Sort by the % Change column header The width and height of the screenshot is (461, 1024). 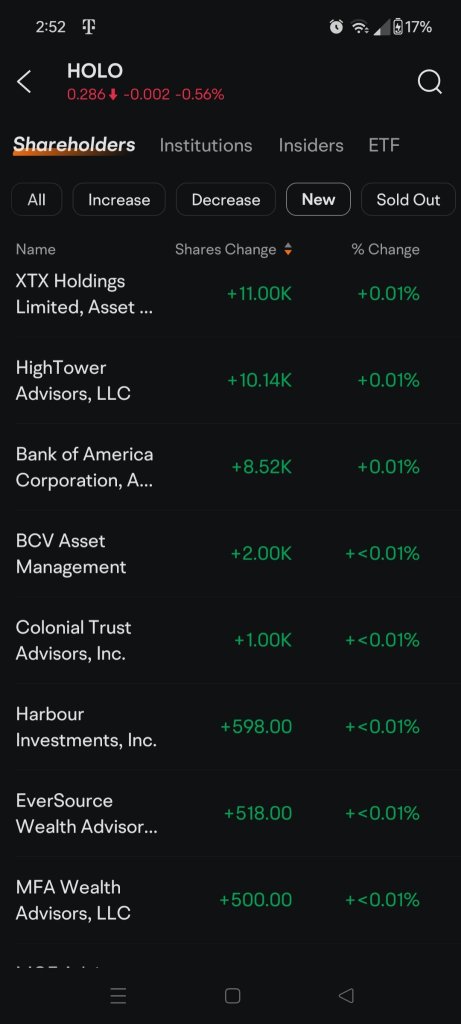tap(385, 249)
